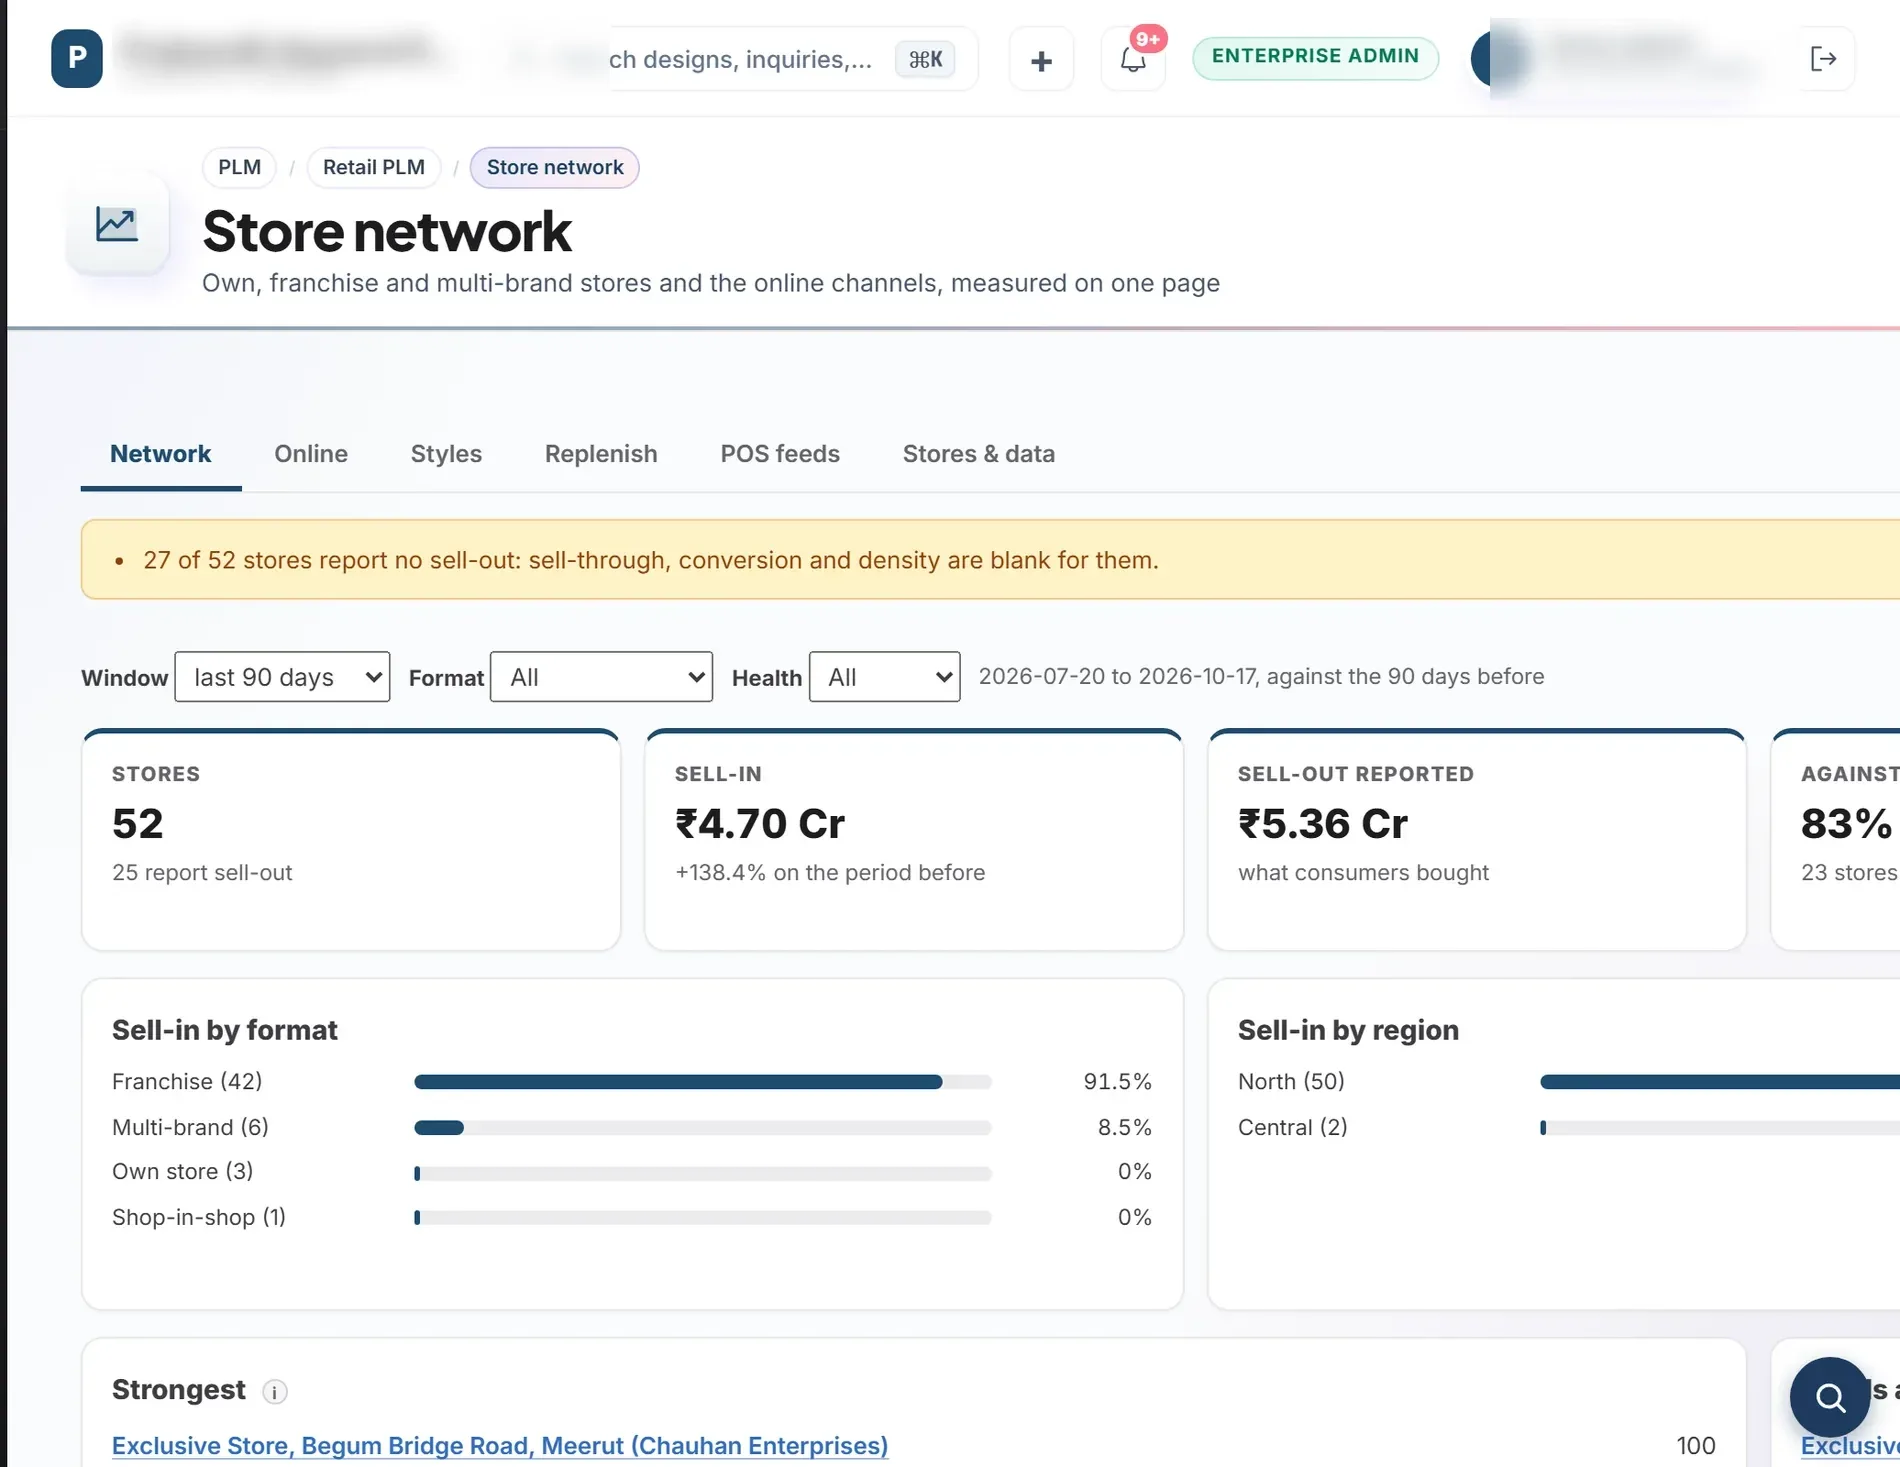The width and height of the screenshot is (1900, 1467).
Task: Click the 91.5% Franchise value
Action: click(1117, 1081)
